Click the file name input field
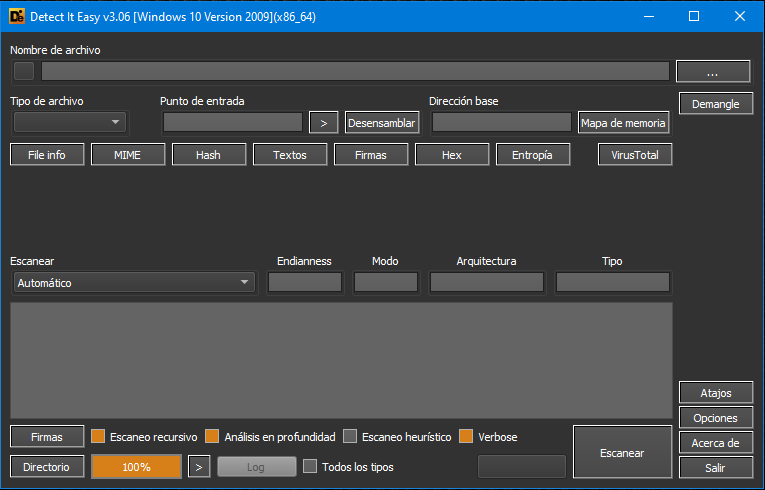The width and height of the screenshot is (765, 490). 355,71
